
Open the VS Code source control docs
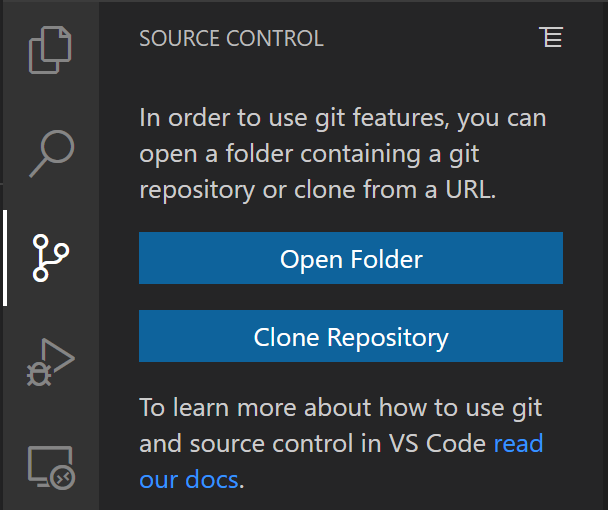point(190,479)
